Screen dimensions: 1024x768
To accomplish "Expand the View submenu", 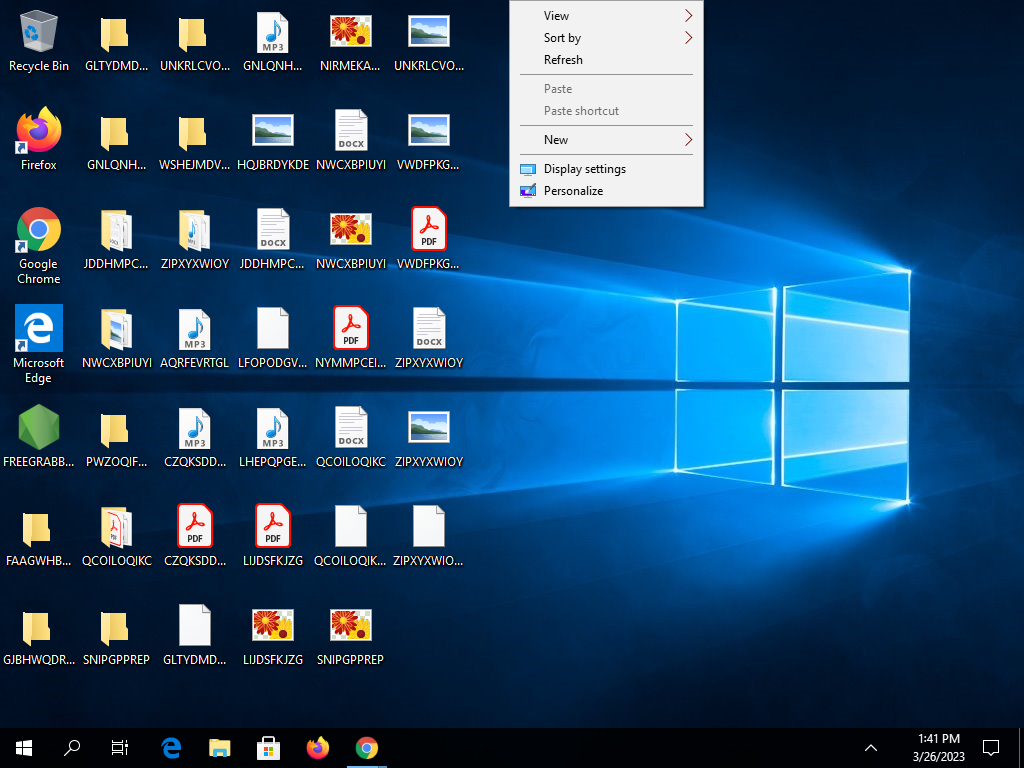I will (x=606, y=16).
